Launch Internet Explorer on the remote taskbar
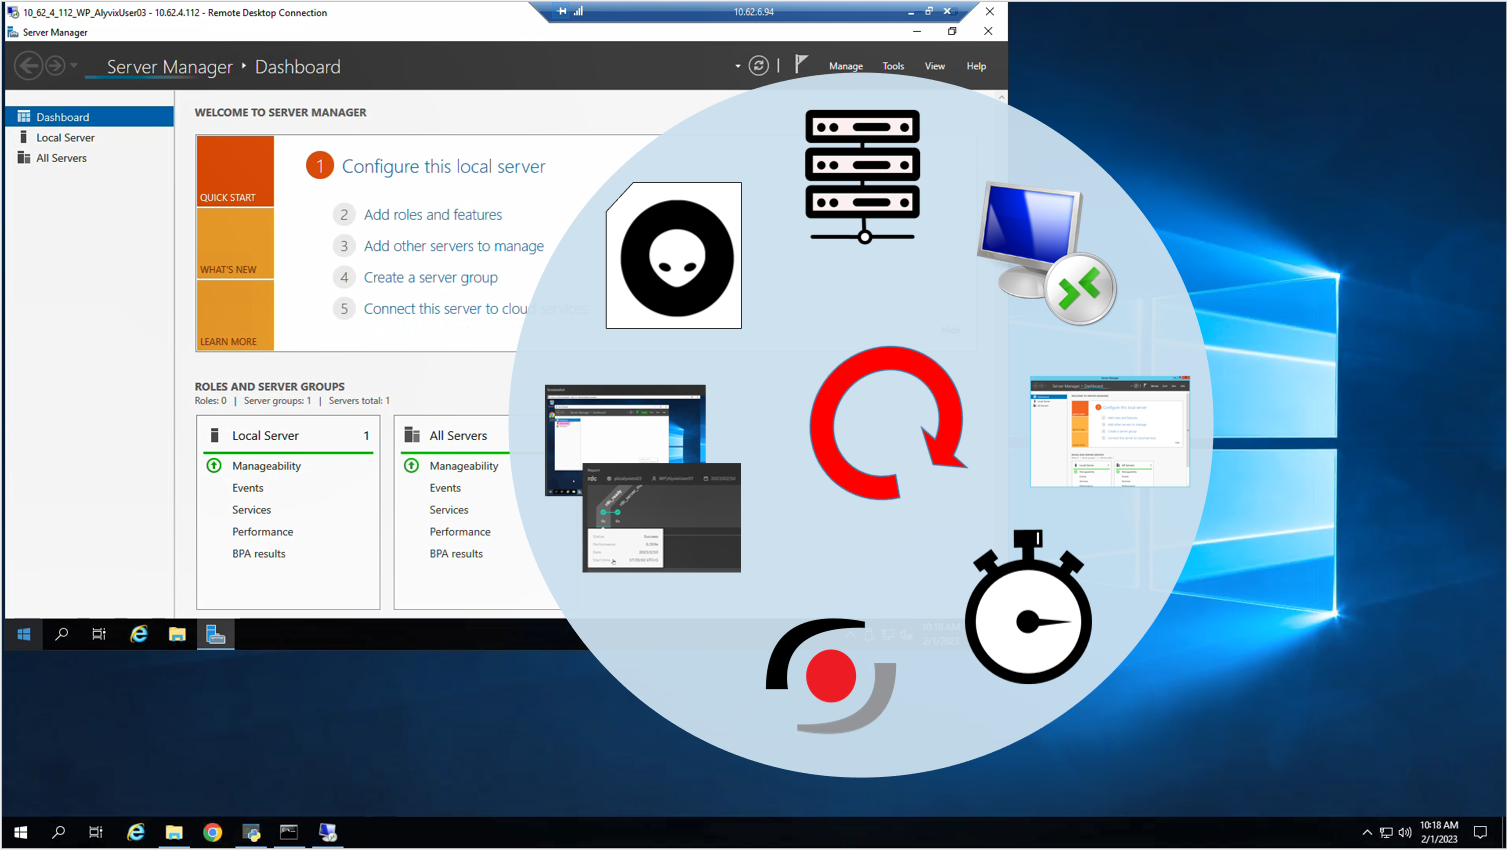 (x=139, y=634)
